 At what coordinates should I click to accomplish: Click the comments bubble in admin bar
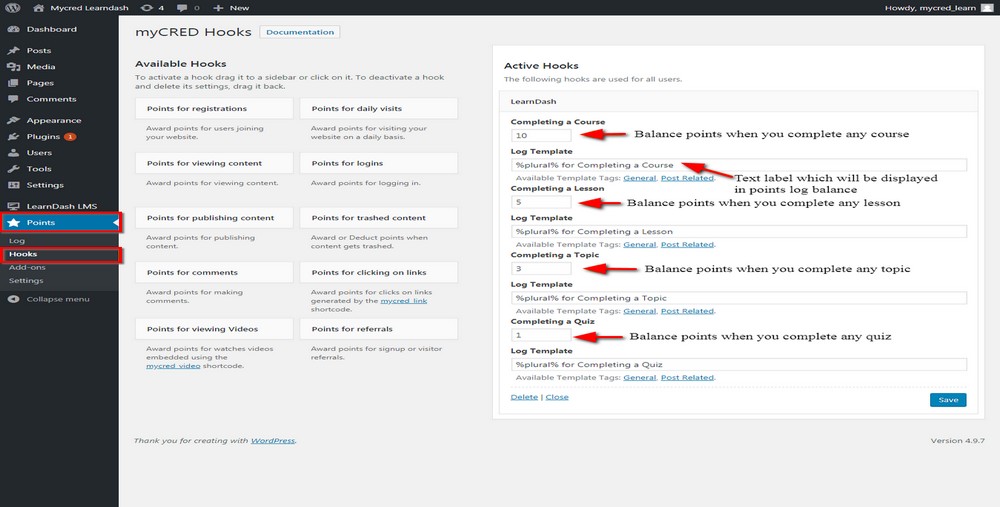[x=181, y=8]
